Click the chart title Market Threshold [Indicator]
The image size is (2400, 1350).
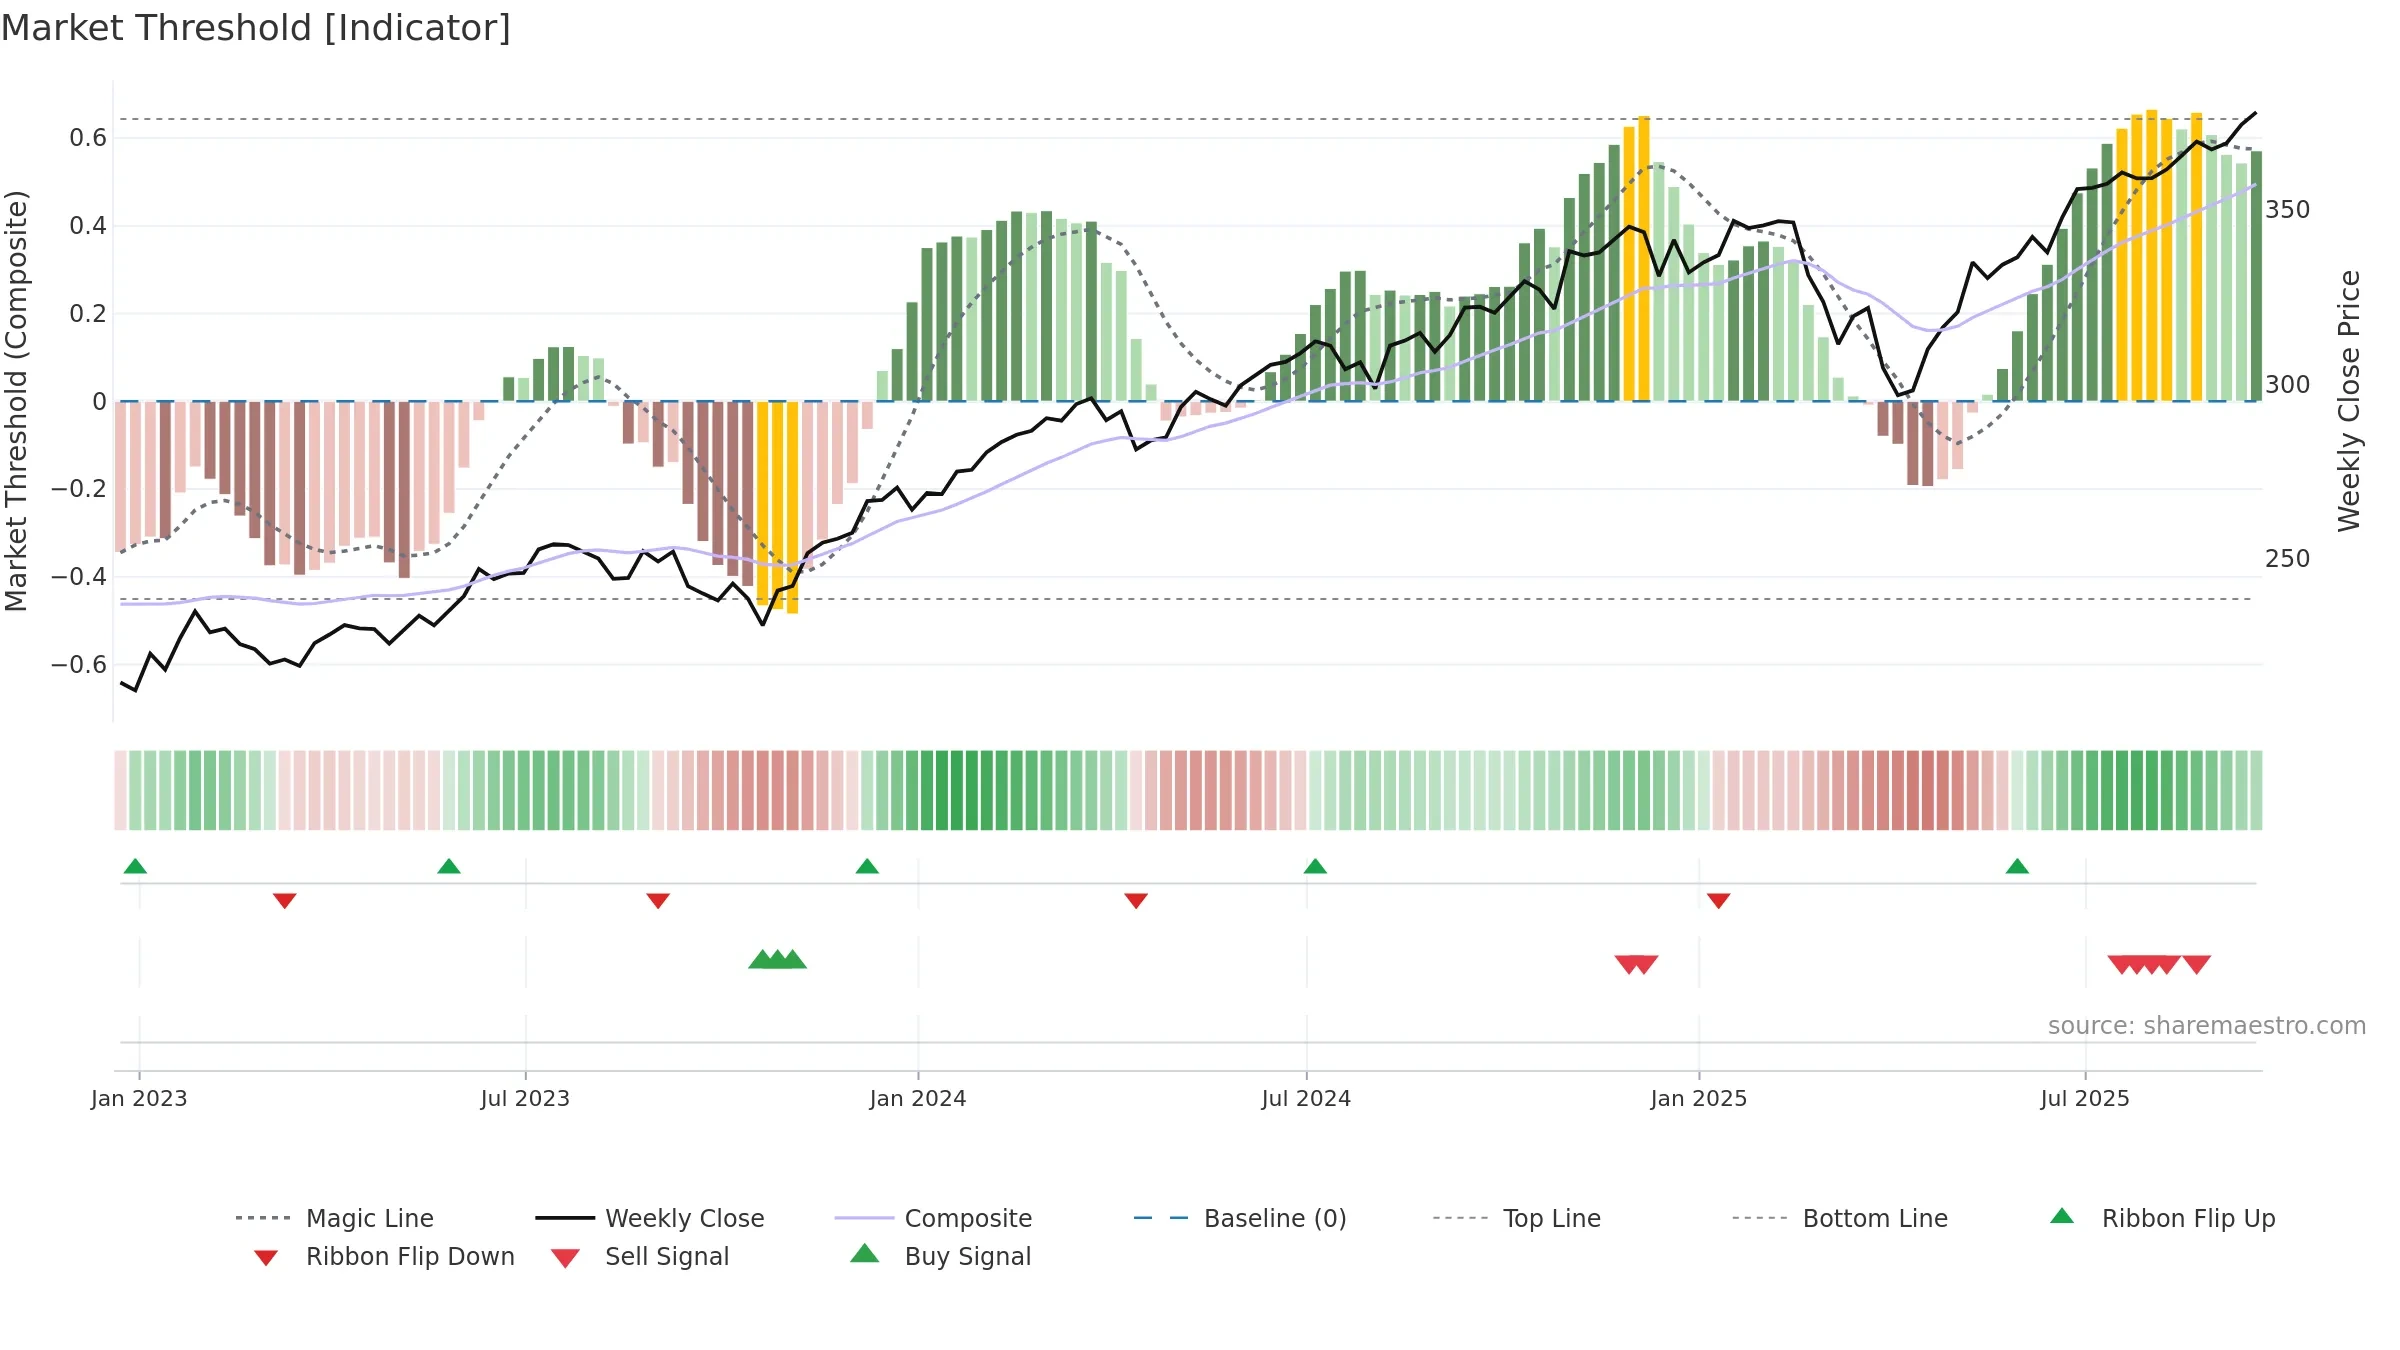(x=256, y=28)
